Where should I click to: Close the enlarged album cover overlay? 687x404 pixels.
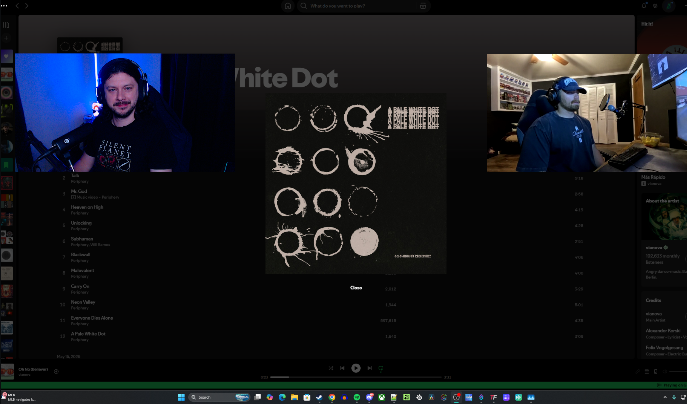point(356,288)
